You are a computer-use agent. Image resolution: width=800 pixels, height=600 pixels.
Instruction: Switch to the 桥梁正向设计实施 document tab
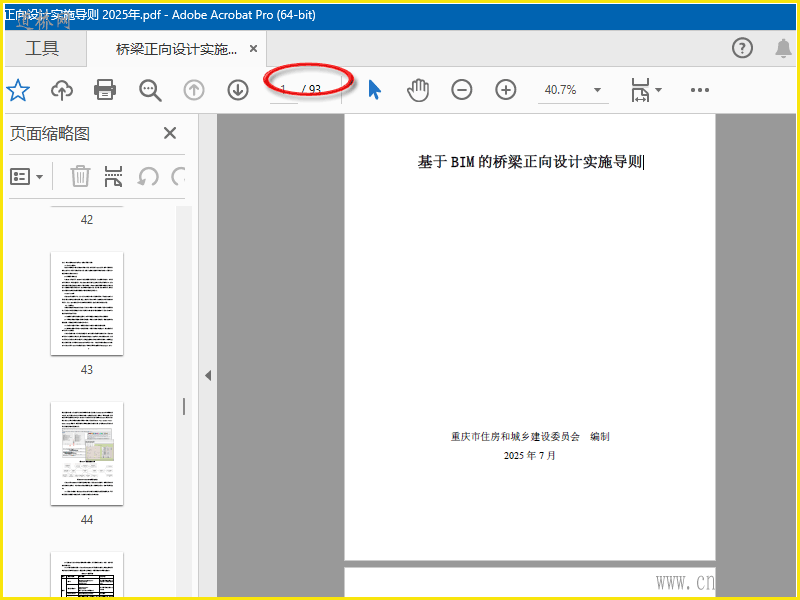[x=176, y=49]
